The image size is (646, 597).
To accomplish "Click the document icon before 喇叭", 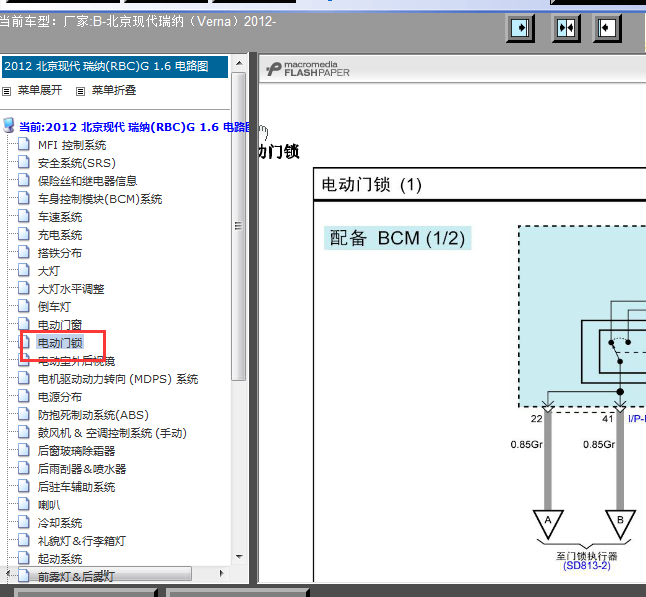I will (x=23, y=505).
